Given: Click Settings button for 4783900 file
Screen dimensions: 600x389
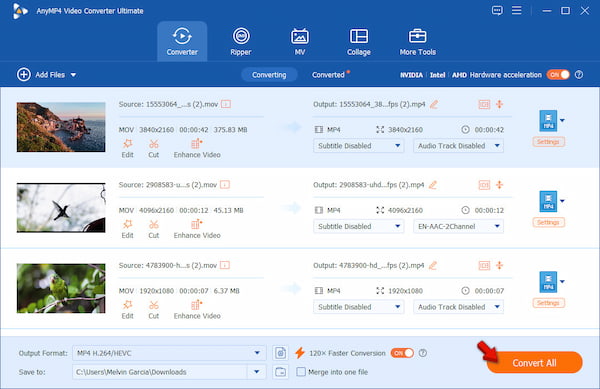Looking at the screenshot, I should [548, 303].
